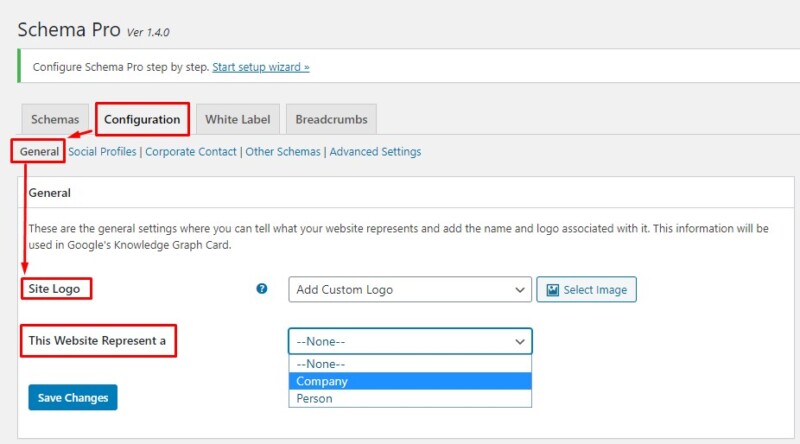The image size is (800, 444).
Task: Click the Select Image button
Action: point(586,290)
